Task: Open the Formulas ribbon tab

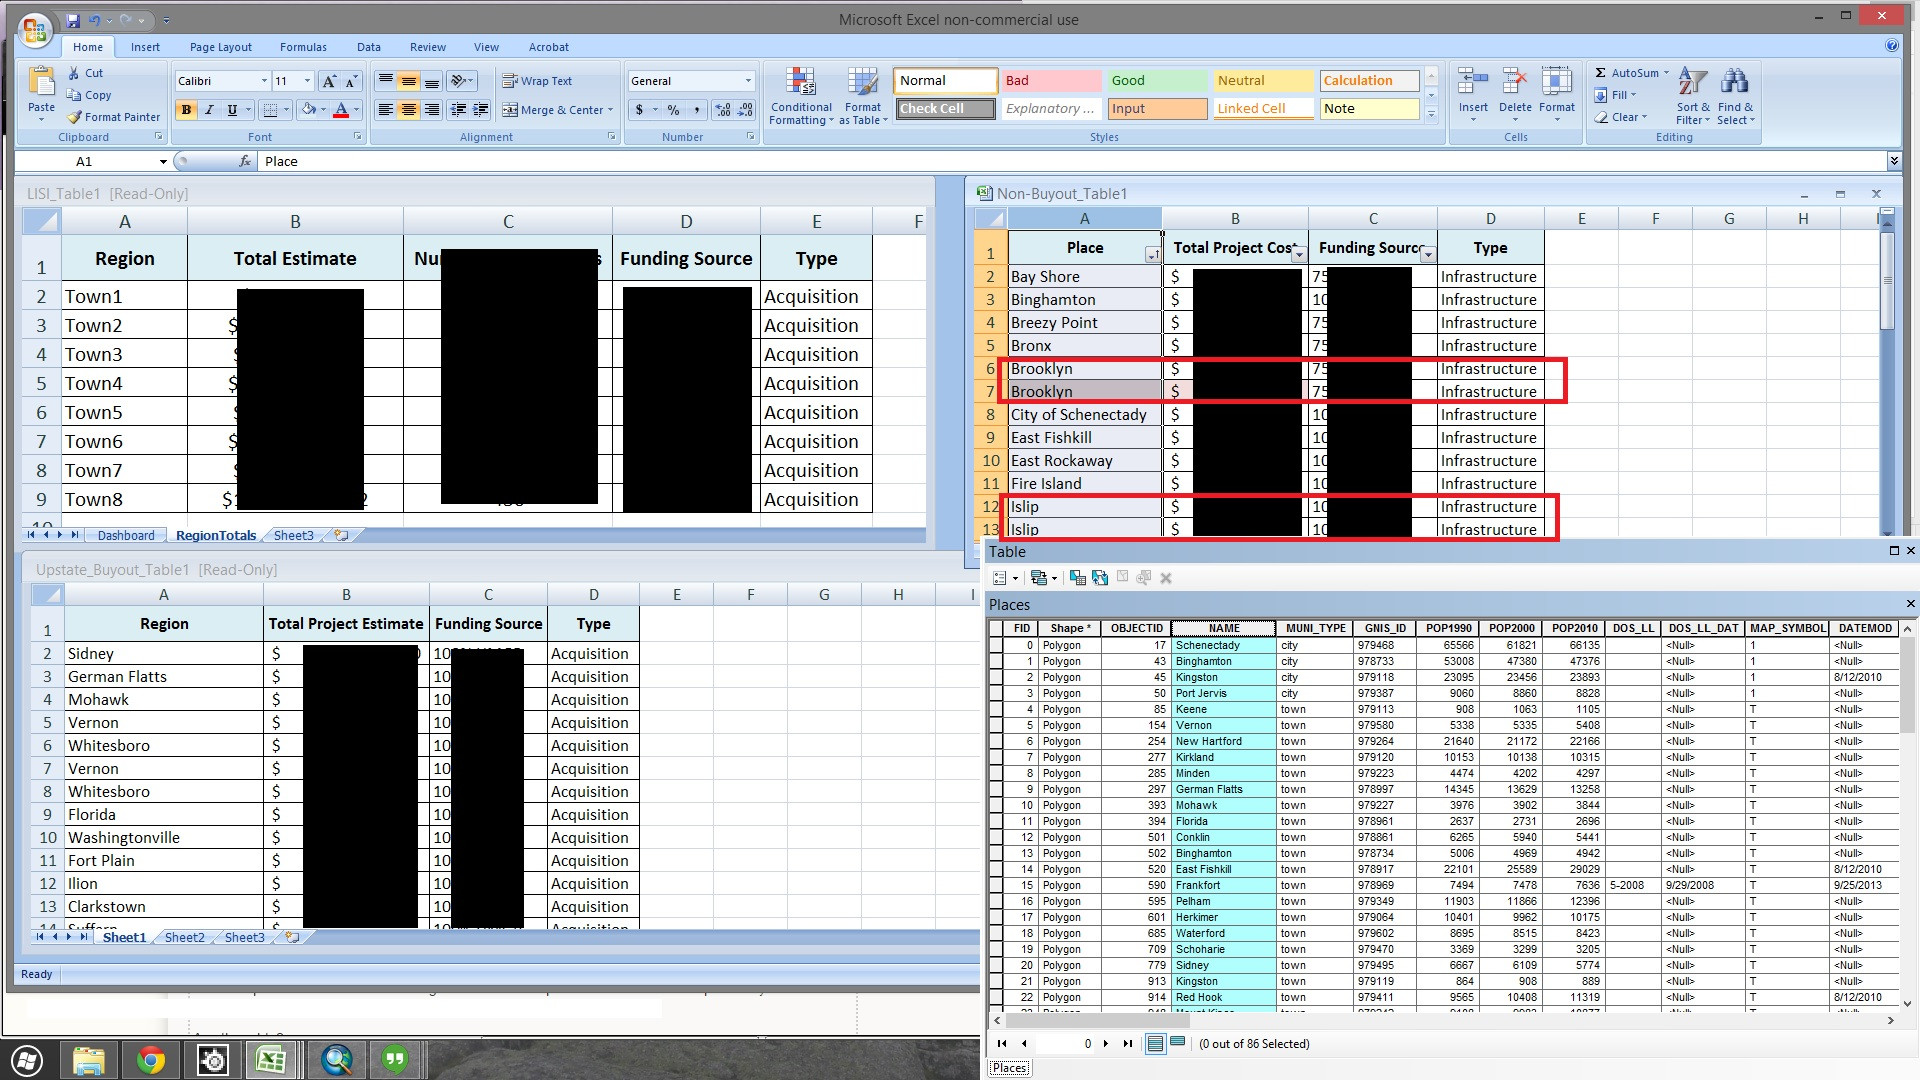Action: click(303, 47)
